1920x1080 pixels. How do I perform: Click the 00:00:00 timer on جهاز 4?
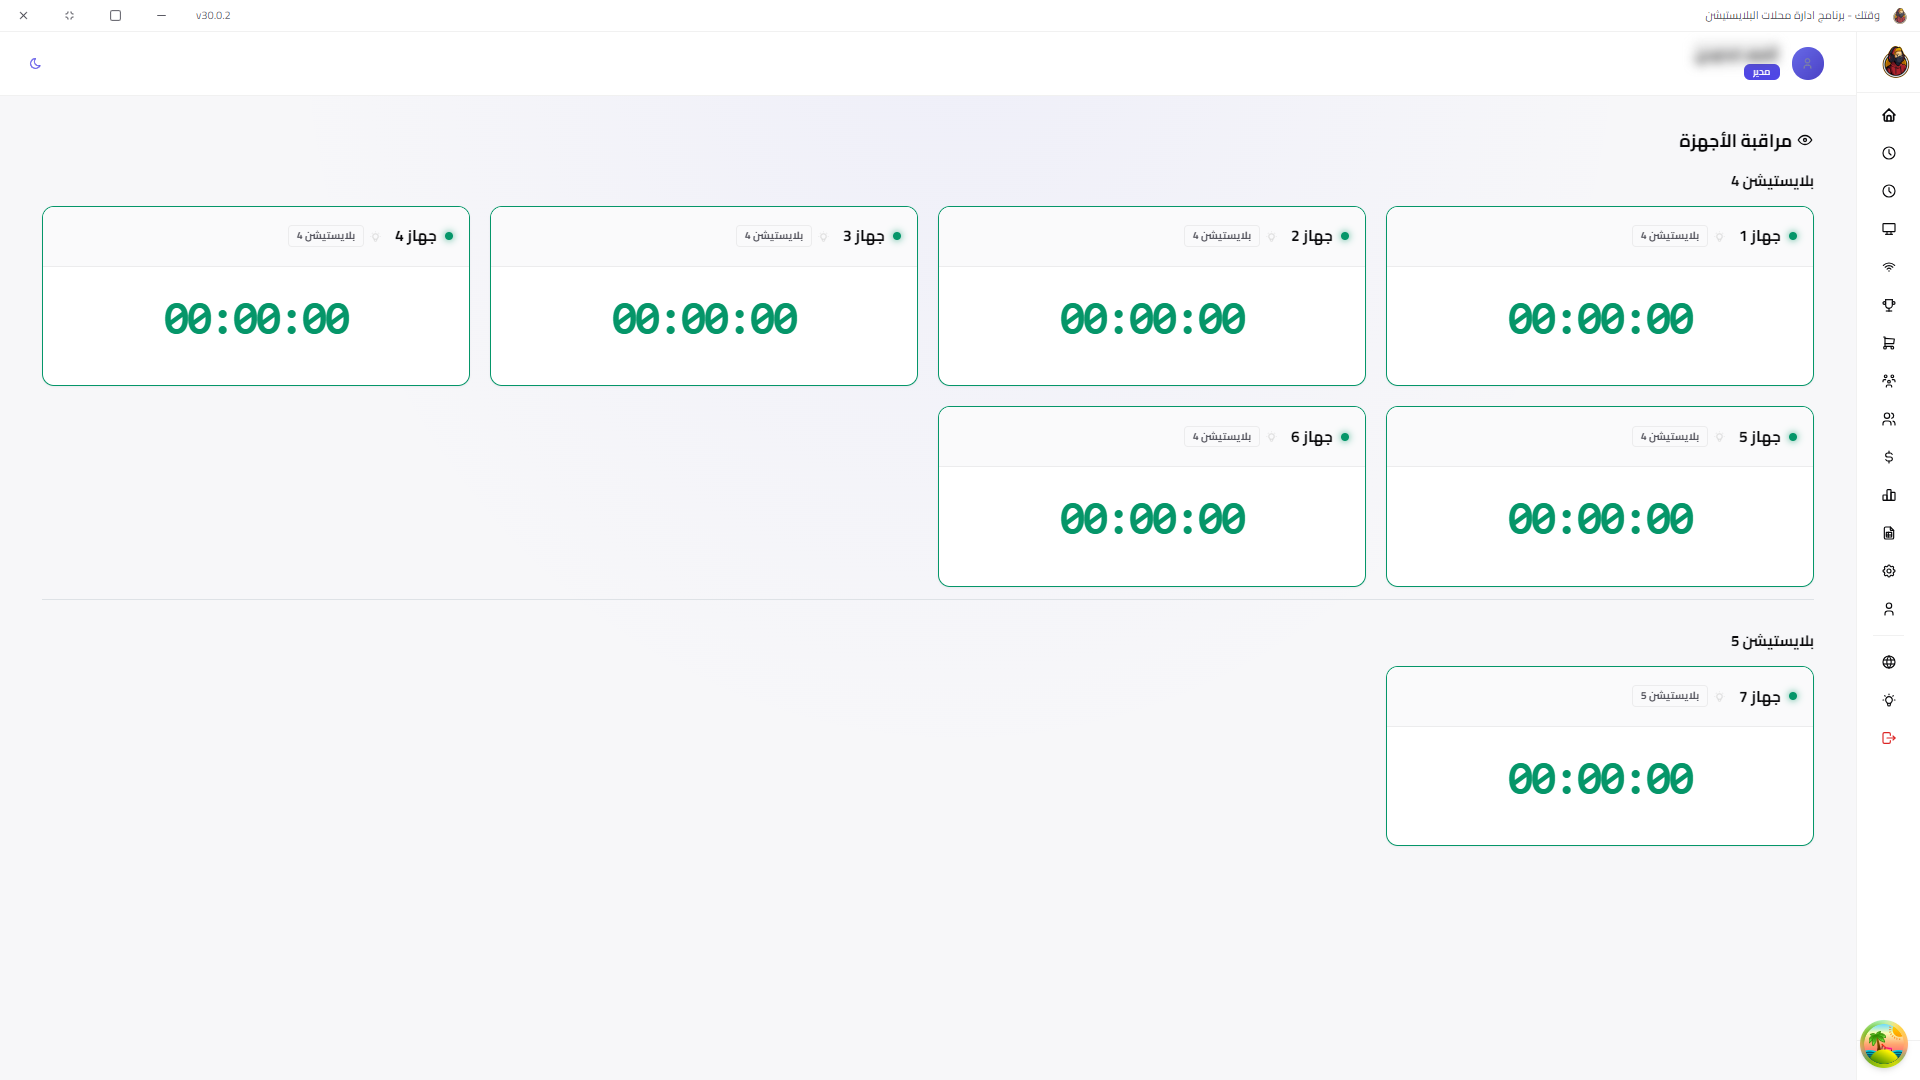tap(256, 320)
